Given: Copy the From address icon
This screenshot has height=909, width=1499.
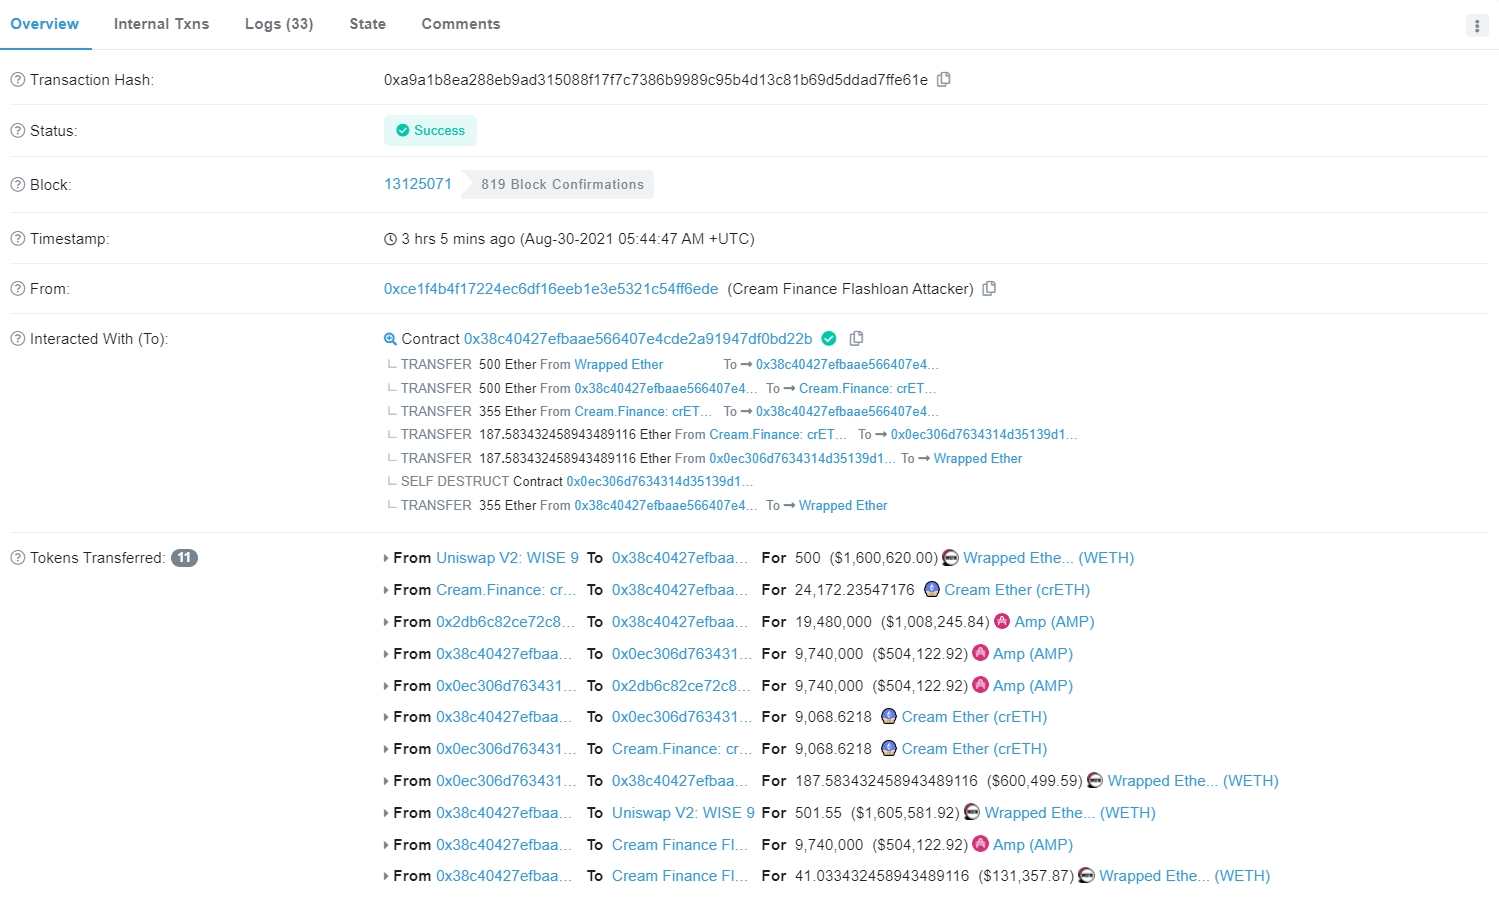Looking at the screenshot, I should 989,288.
